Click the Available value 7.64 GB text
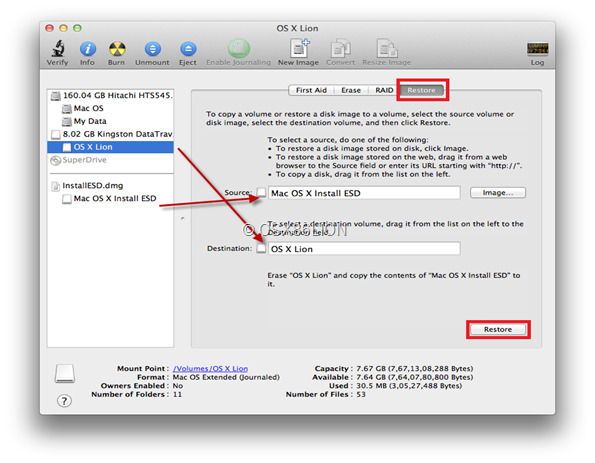 pyautogui.click(x=414, y=377)
